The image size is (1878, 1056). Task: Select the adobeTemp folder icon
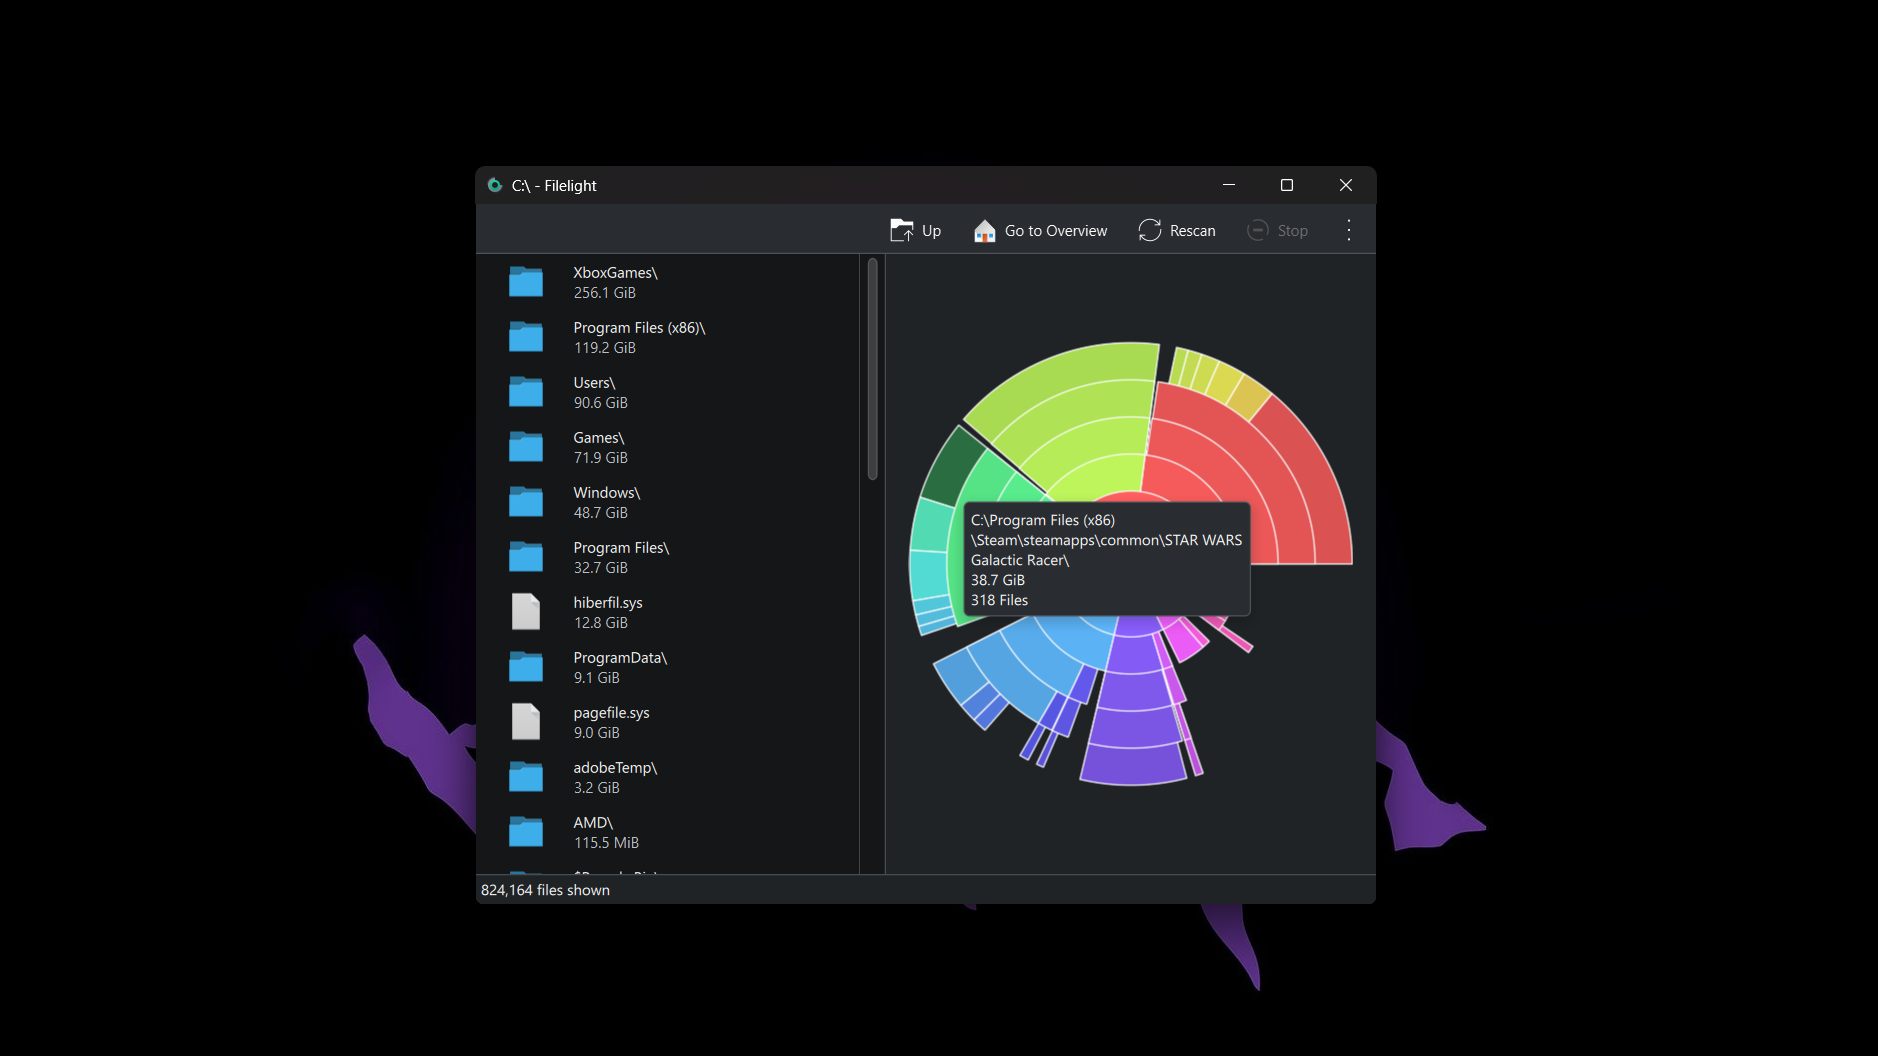pos(526,777)
